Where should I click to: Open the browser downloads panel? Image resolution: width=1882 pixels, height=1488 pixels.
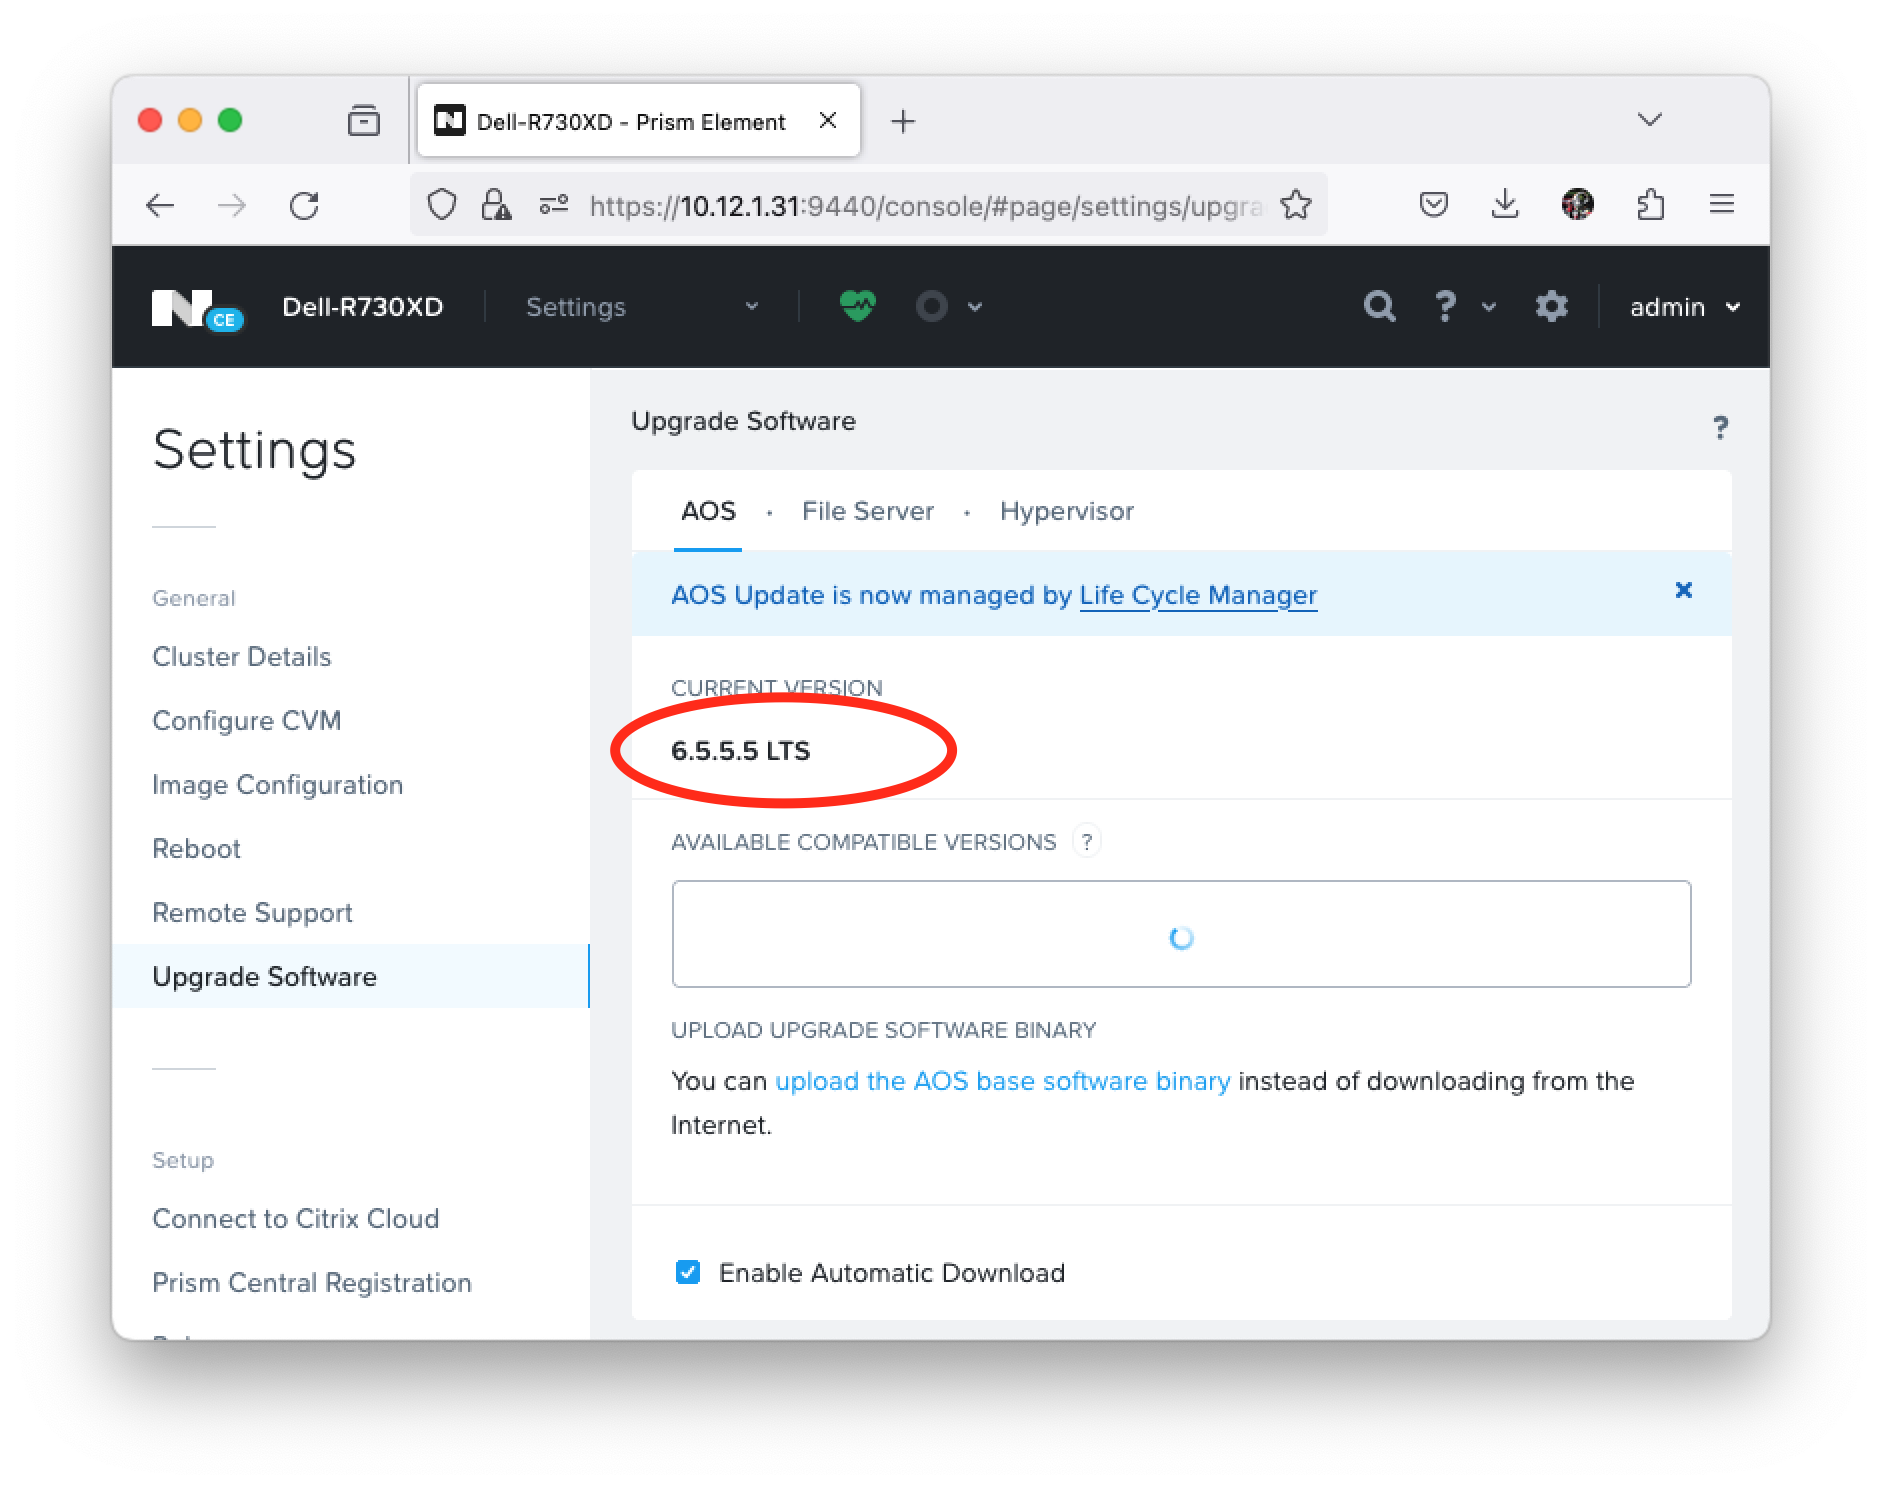click(1505, 205)
